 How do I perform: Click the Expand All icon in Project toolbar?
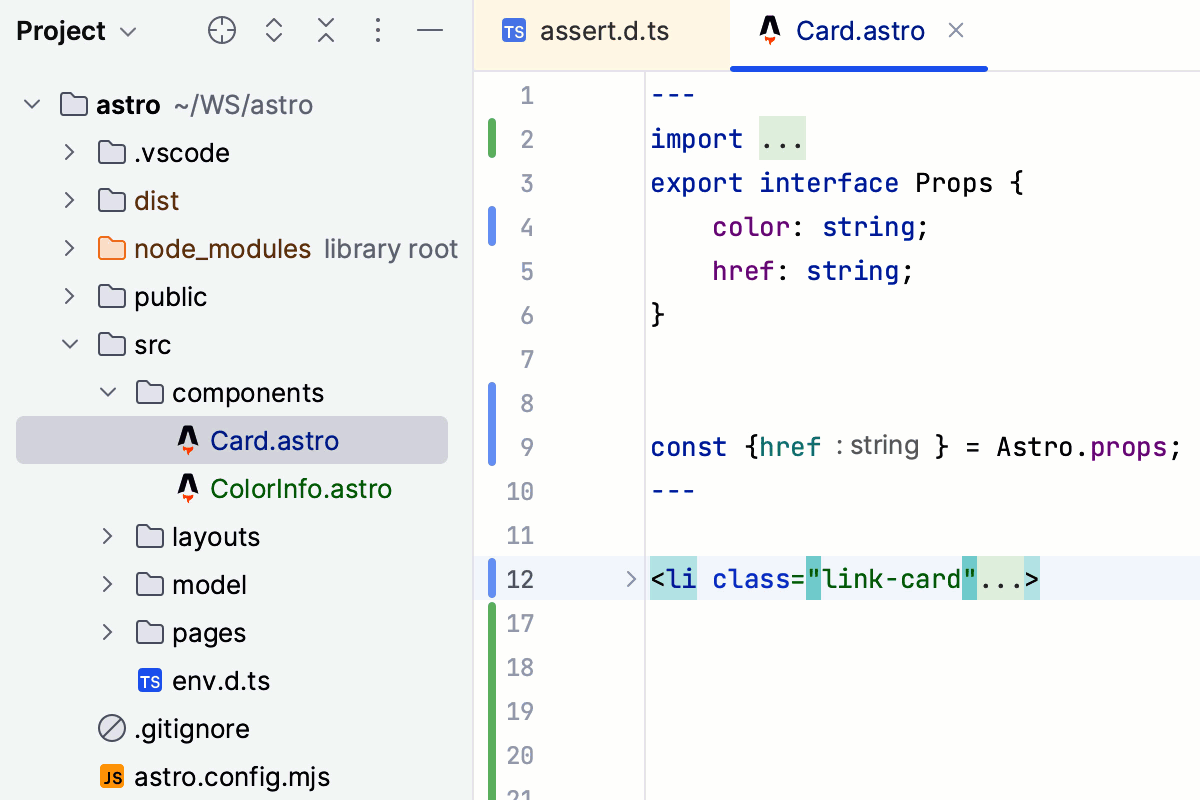click(x=274, y=31)
